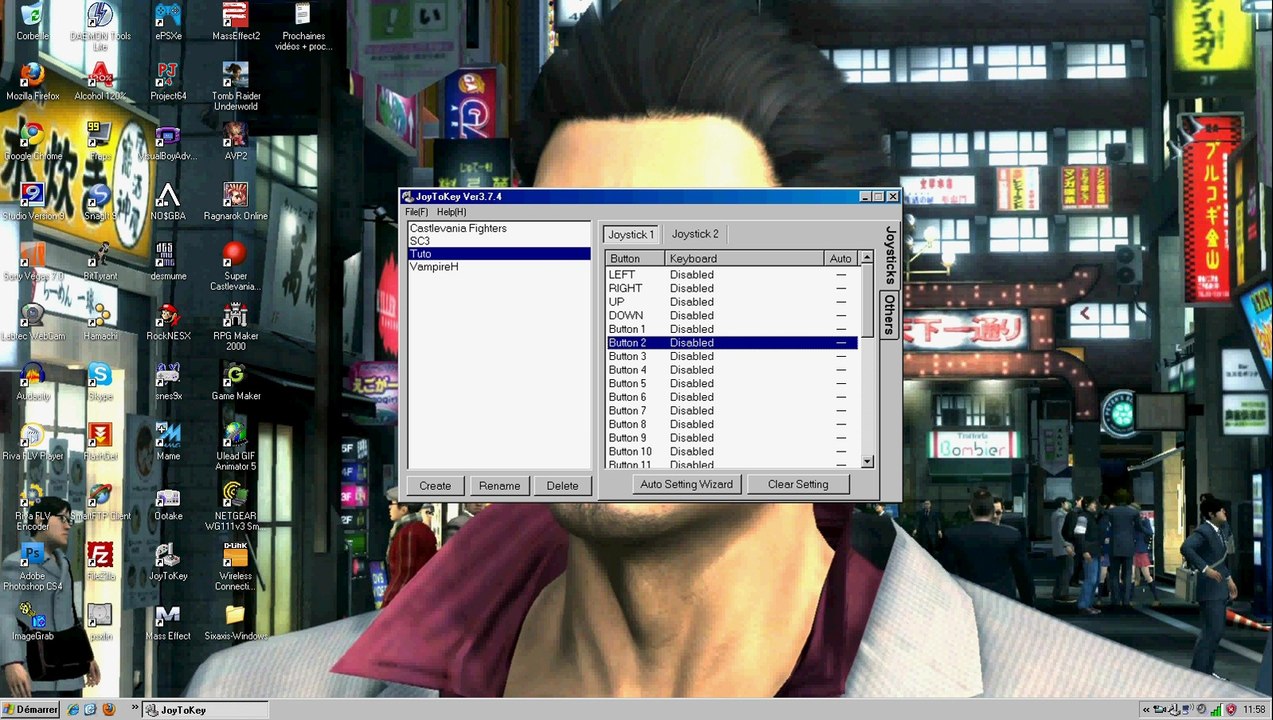Expand the quick launch chevron
The image size is (1273, 720).
pyautogui.click(x=134, y=707)
